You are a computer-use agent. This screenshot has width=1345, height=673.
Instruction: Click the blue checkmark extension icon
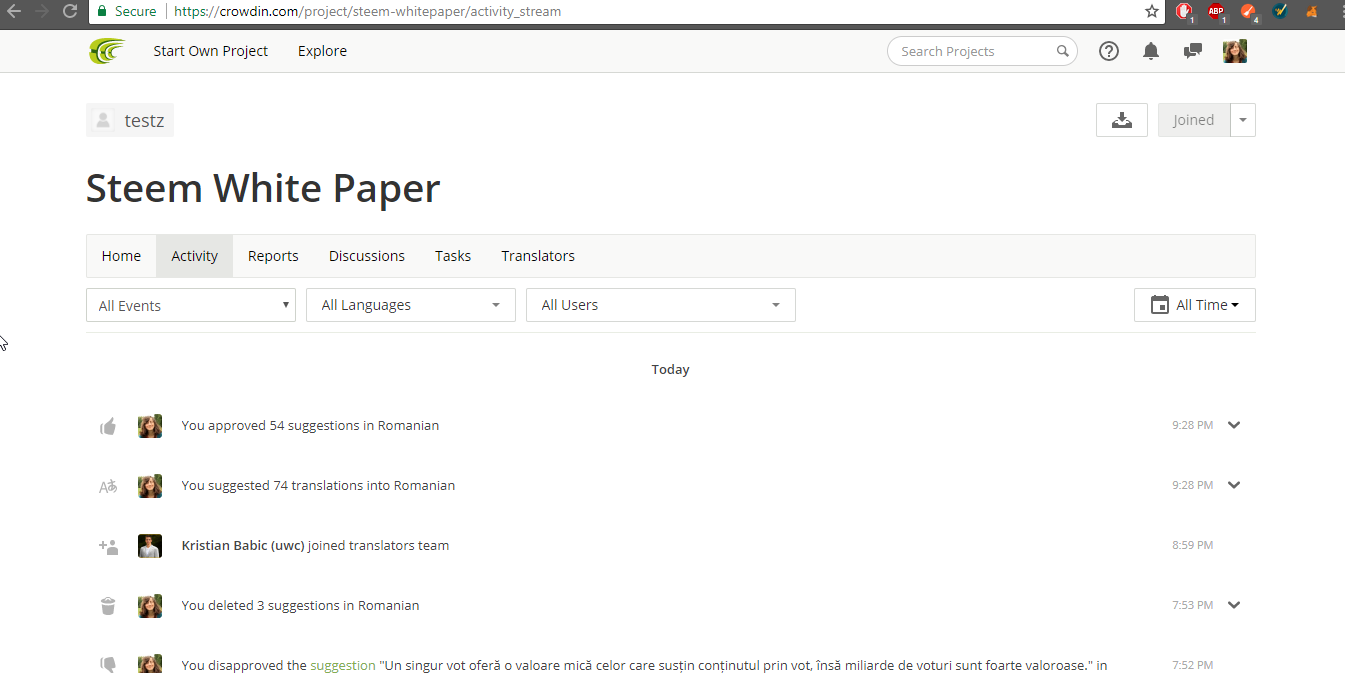coord(1280,11)
